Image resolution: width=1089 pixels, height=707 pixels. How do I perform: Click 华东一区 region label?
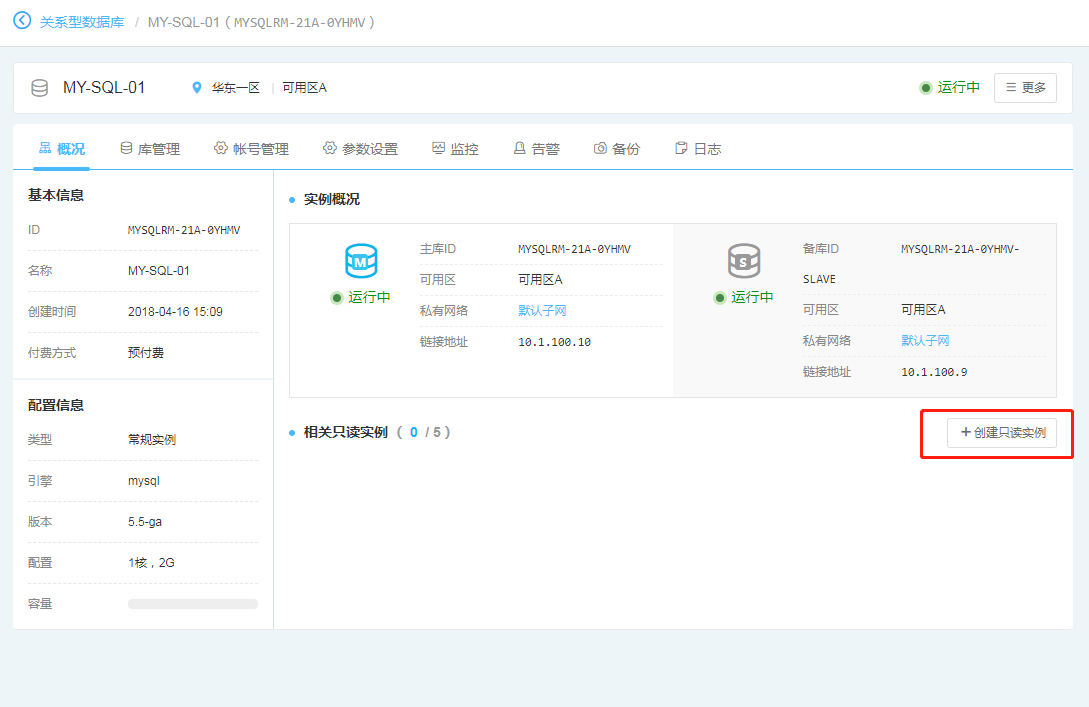235,88
